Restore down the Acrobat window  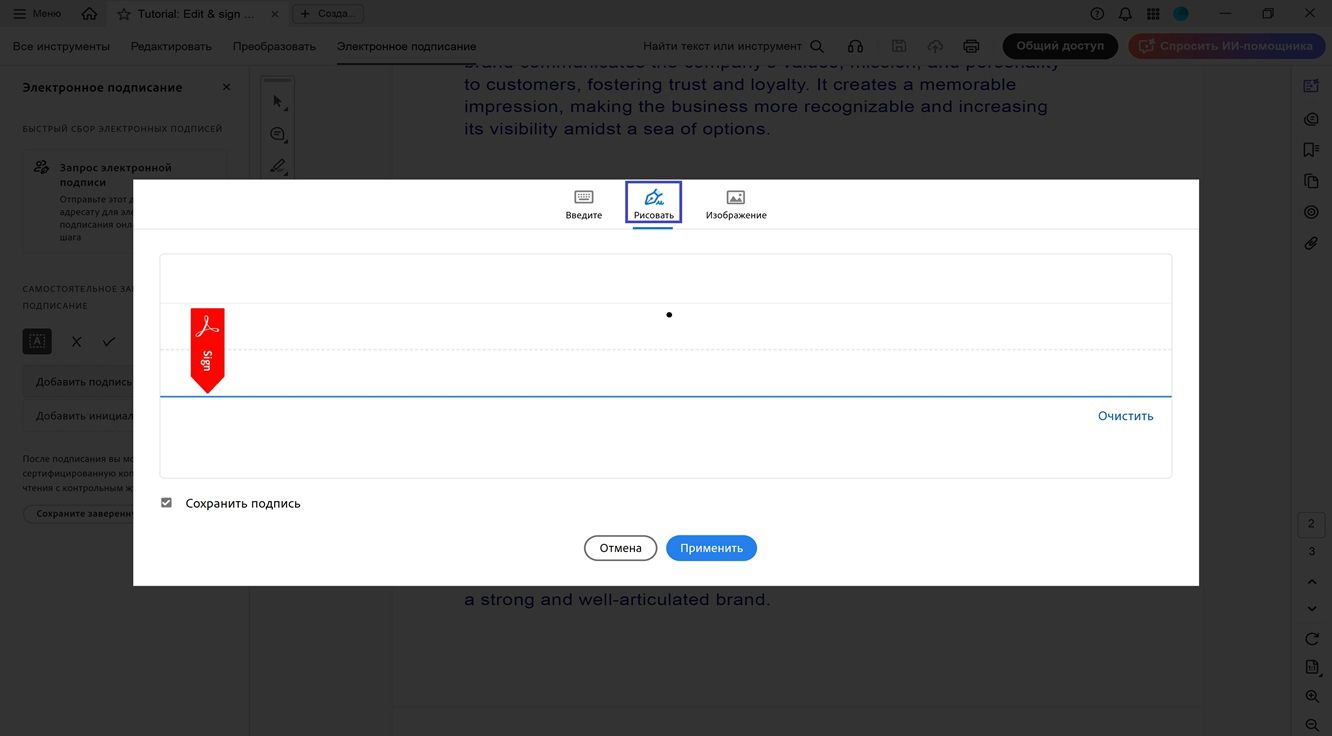(1268, 14)
